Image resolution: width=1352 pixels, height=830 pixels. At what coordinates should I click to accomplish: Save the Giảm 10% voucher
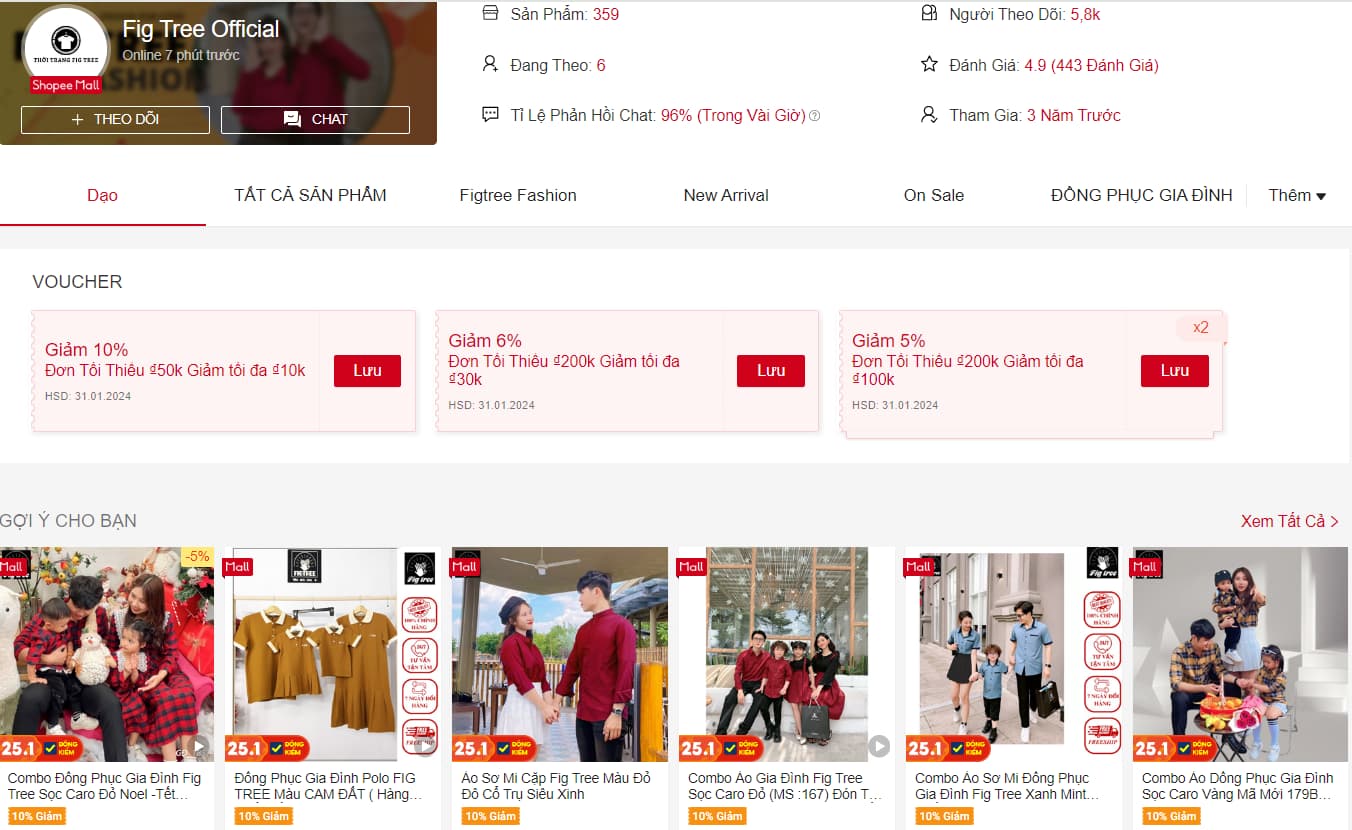(367, 371)
